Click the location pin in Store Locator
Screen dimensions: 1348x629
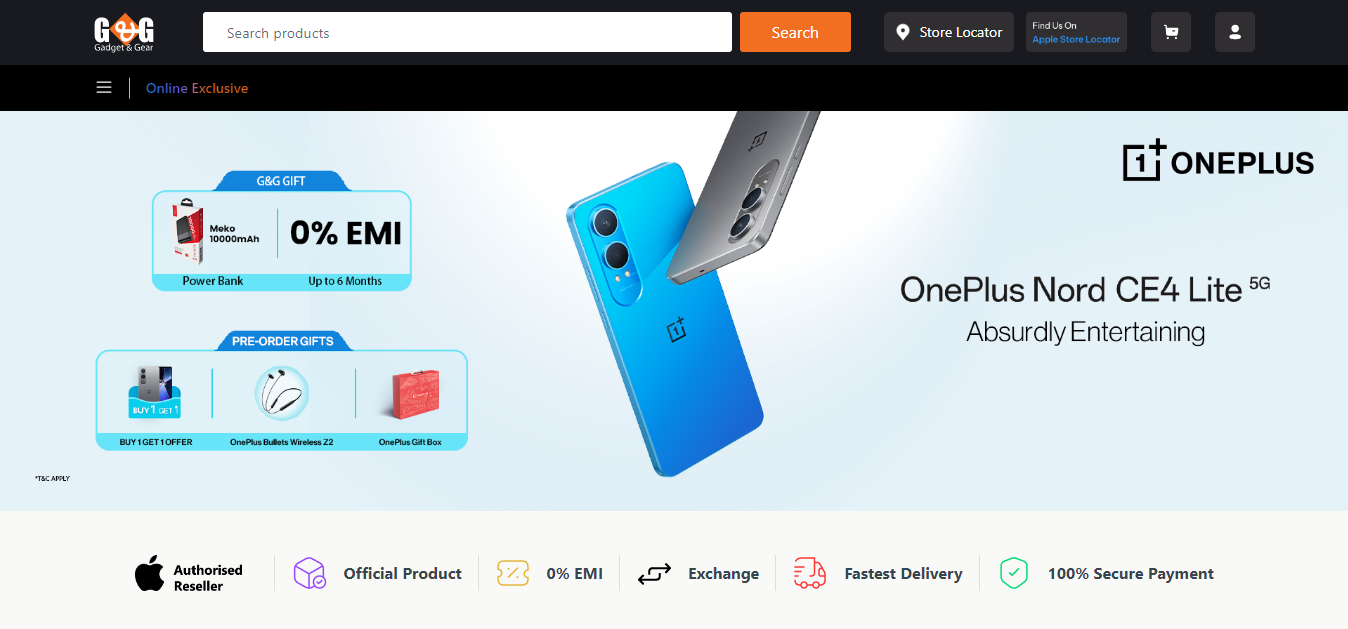[x=903, y=32]
